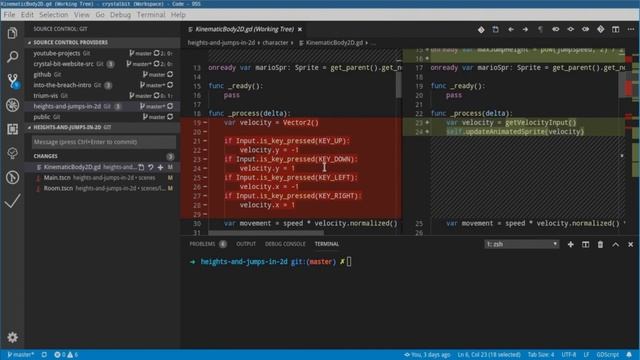Open the Debug view in activity bar
Viewport: 640px width, 360px height.
(x=12, y=105)
